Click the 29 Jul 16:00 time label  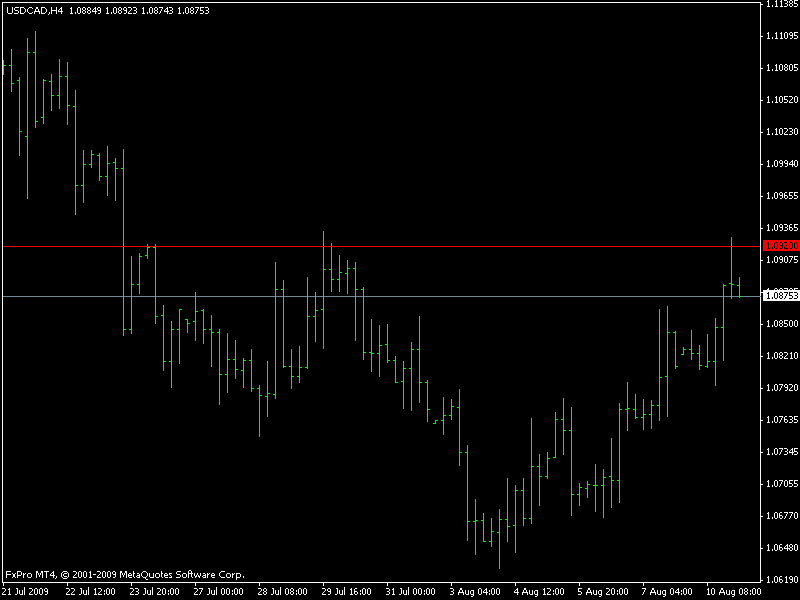click(346, 592)
